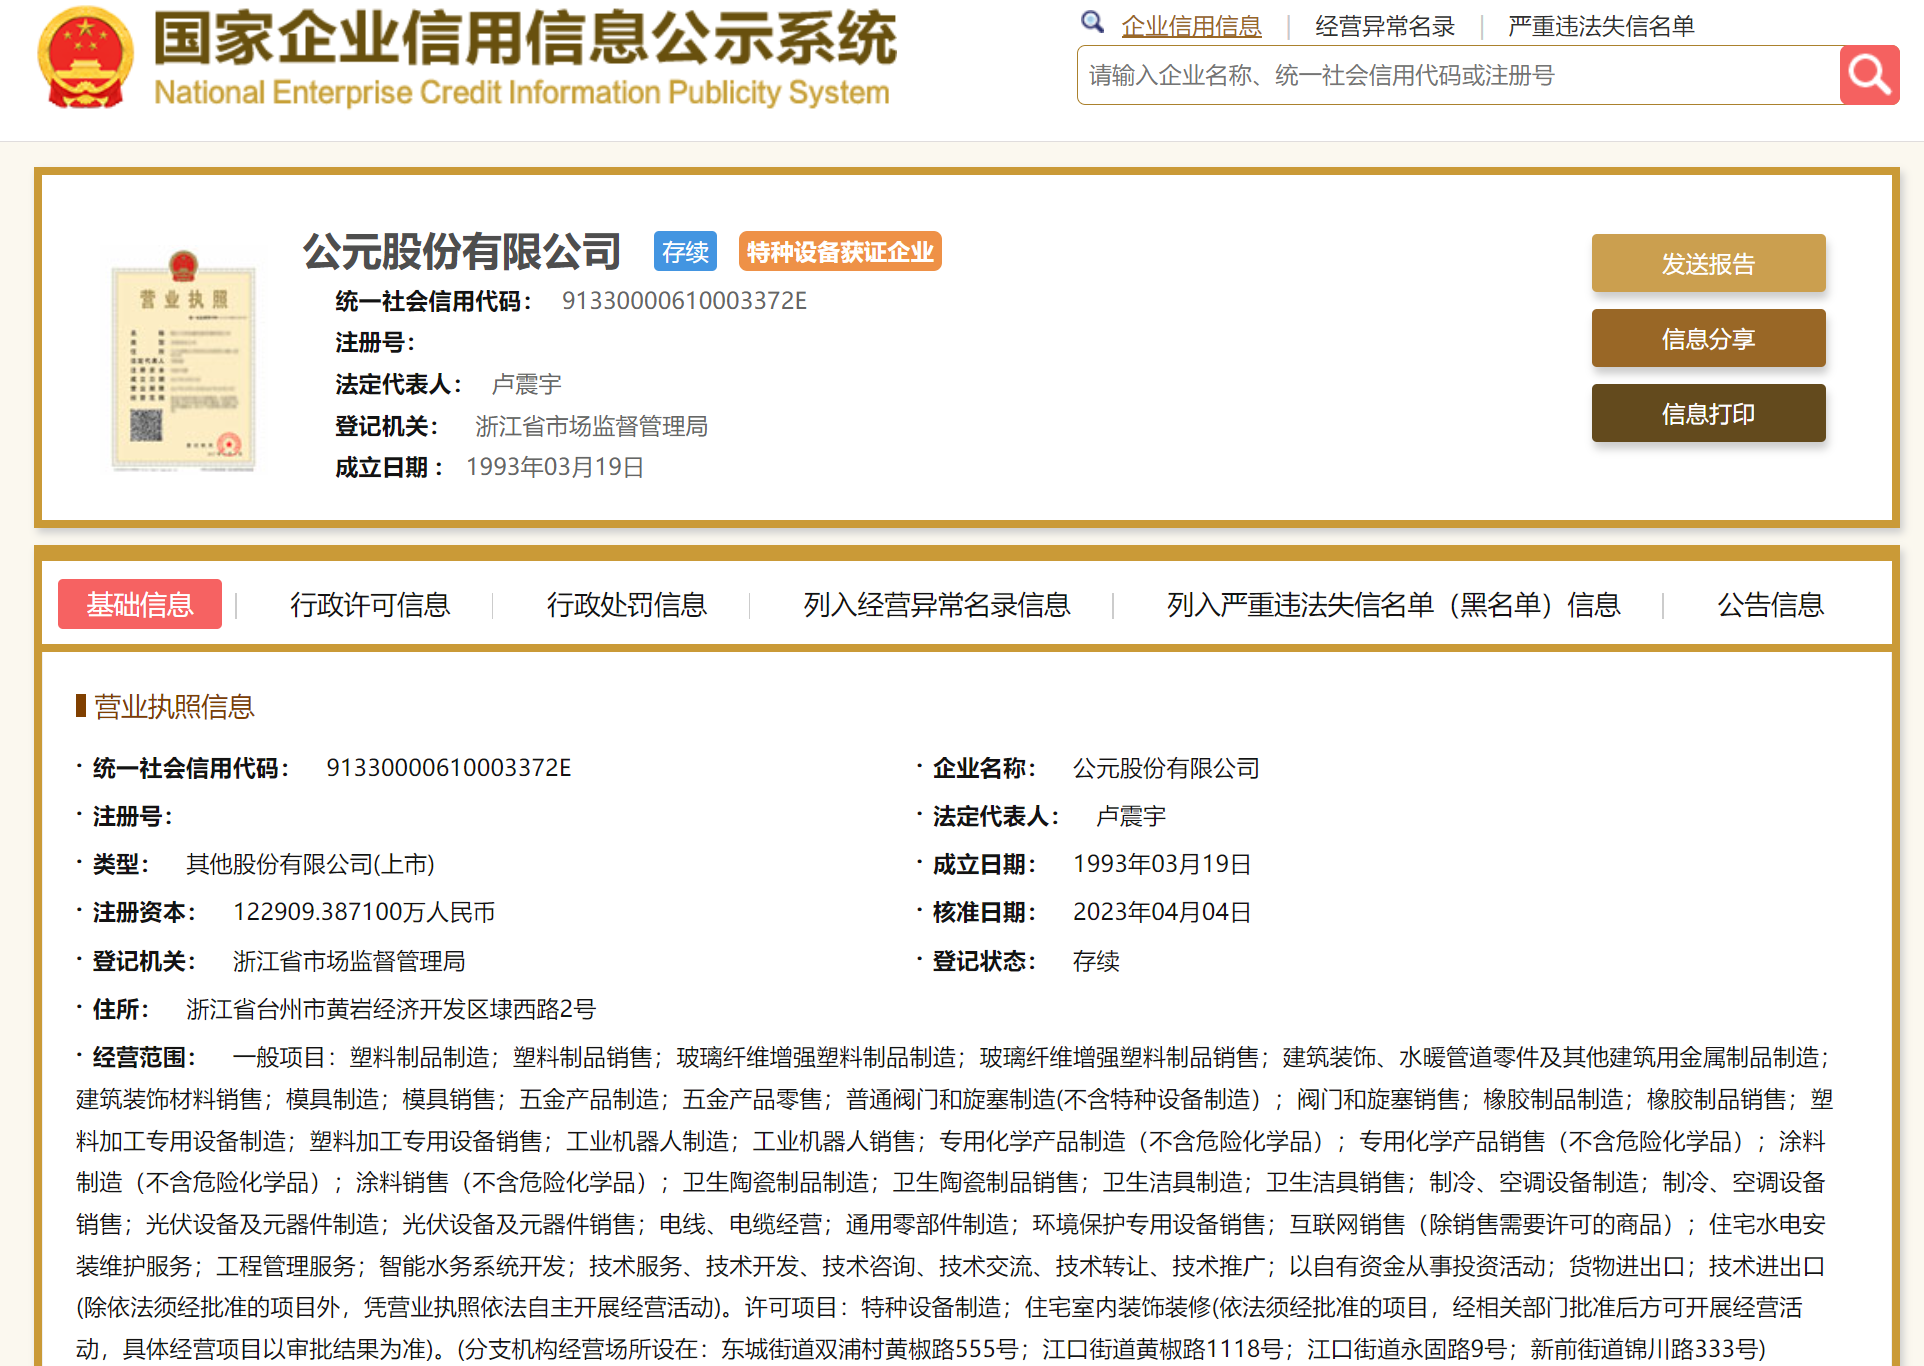The height and width of the screenshot is (1366, 1924).
Task: Switch to 经营异常名录 search category
Action: click(x=1384, y=26)
